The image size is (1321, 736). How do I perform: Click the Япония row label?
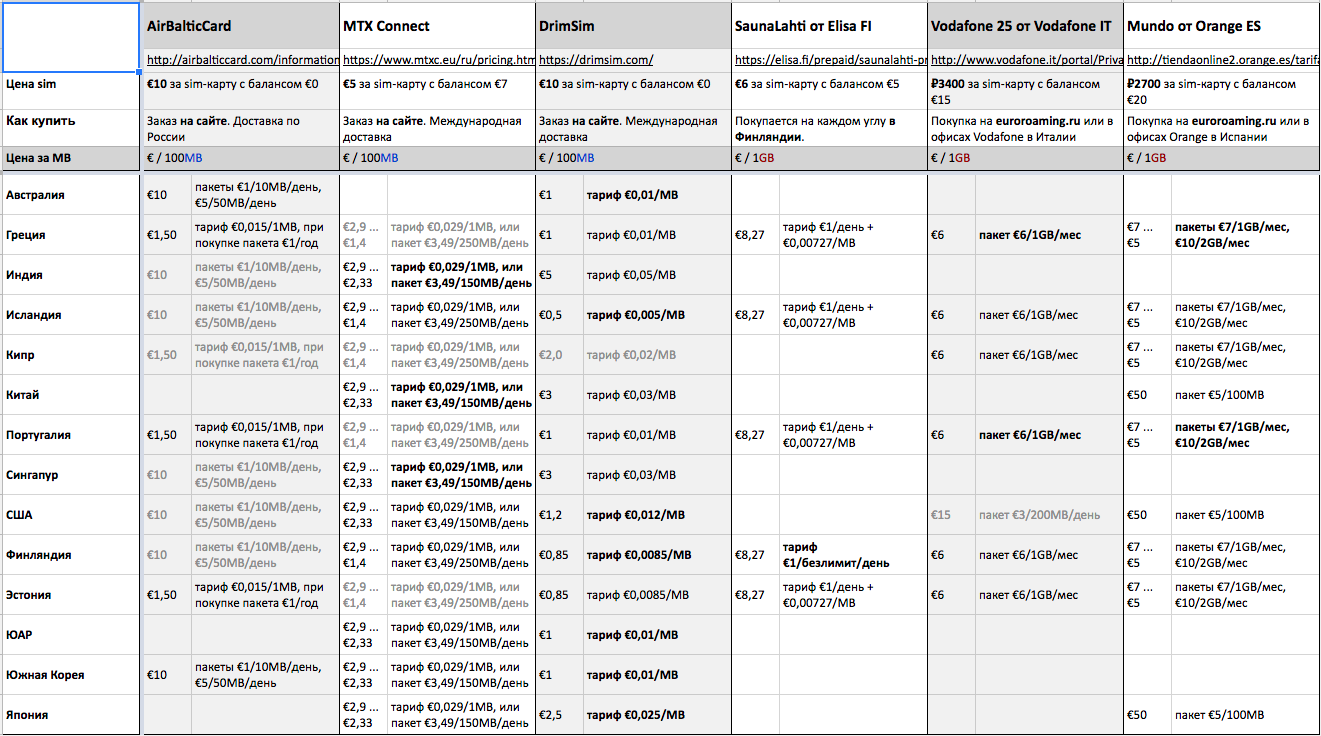coord(70,715)
